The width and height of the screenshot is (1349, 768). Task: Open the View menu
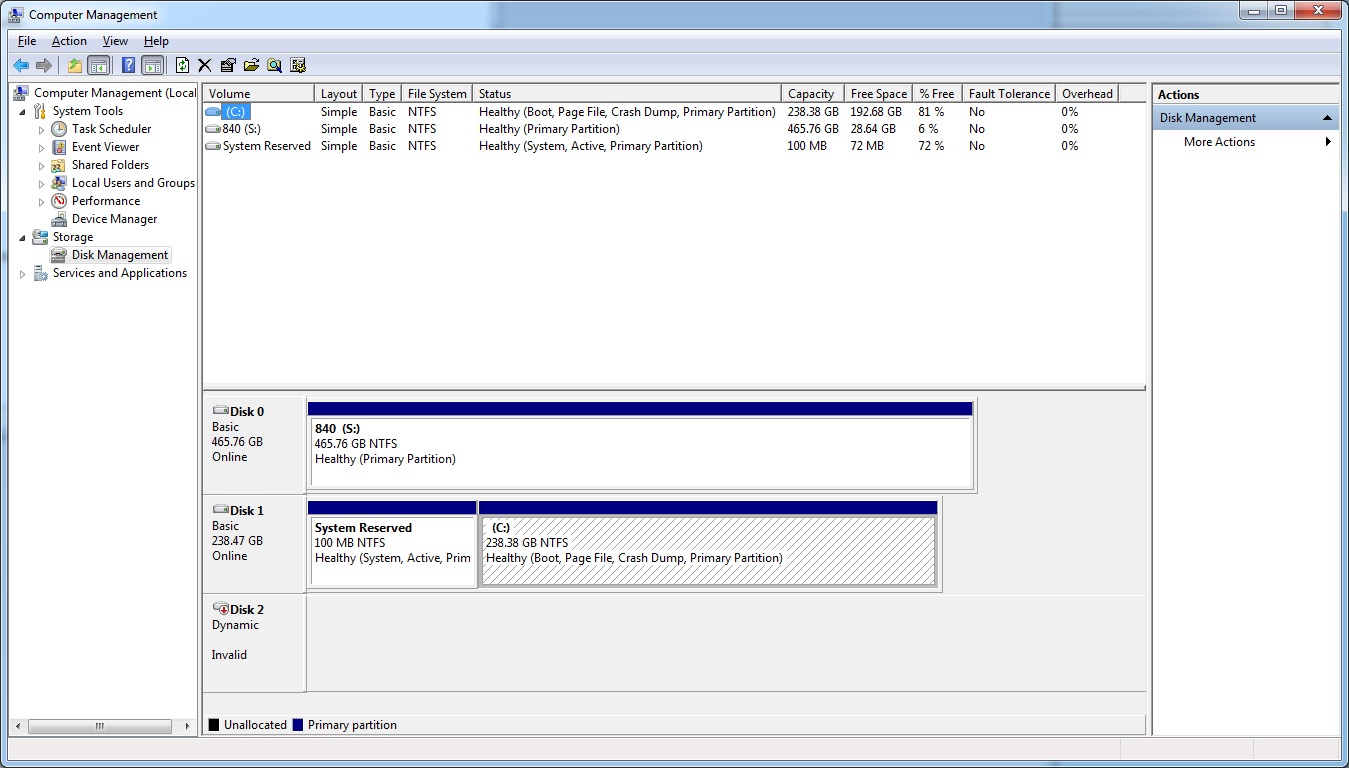click(x=115, y=41)
